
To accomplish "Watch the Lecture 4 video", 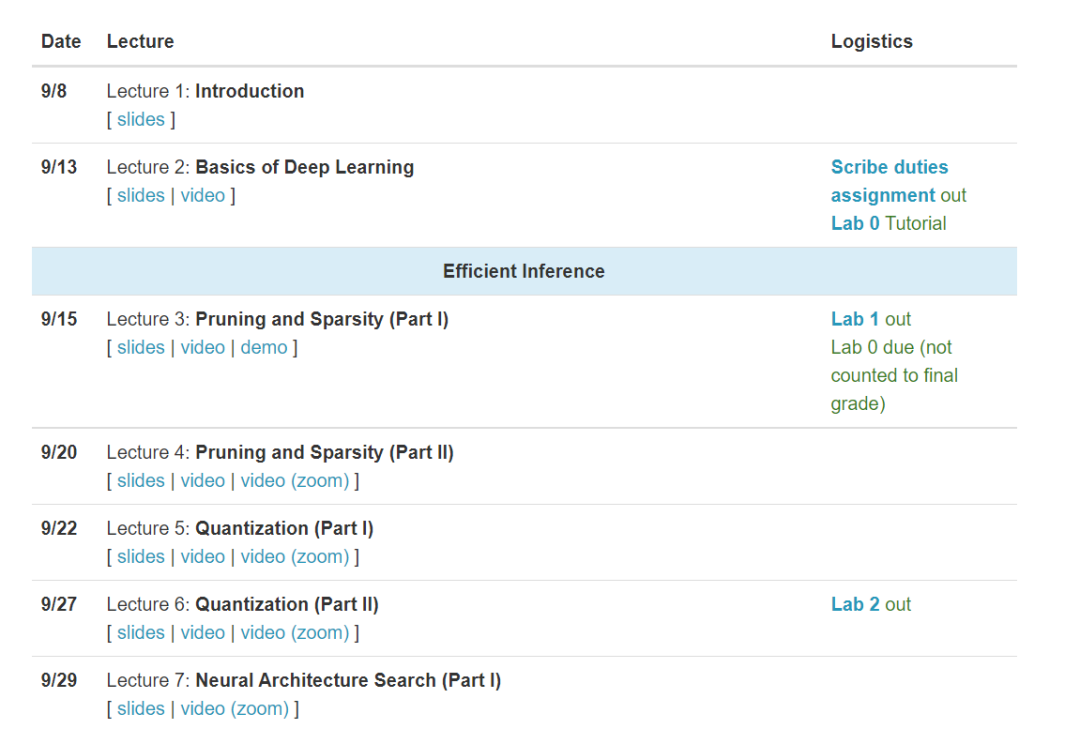I will point(202,480).
